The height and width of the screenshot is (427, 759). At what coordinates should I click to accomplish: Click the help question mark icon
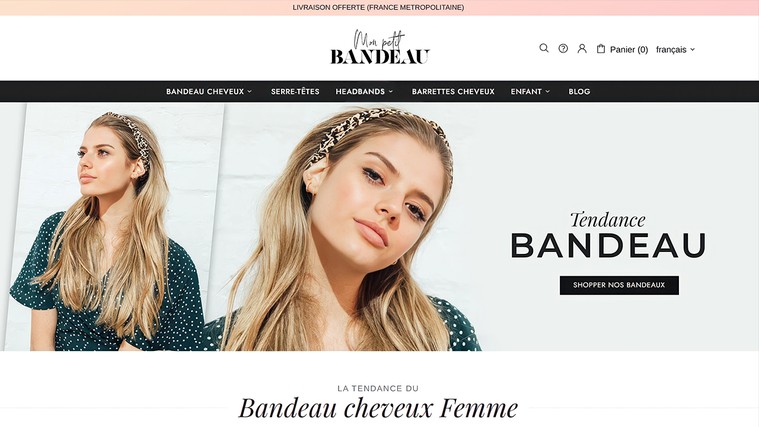point(563,48)
